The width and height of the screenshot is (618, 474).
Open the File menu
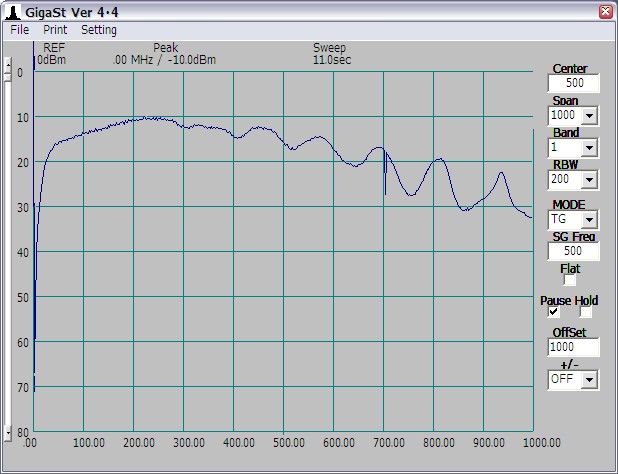tap(19, 30)
